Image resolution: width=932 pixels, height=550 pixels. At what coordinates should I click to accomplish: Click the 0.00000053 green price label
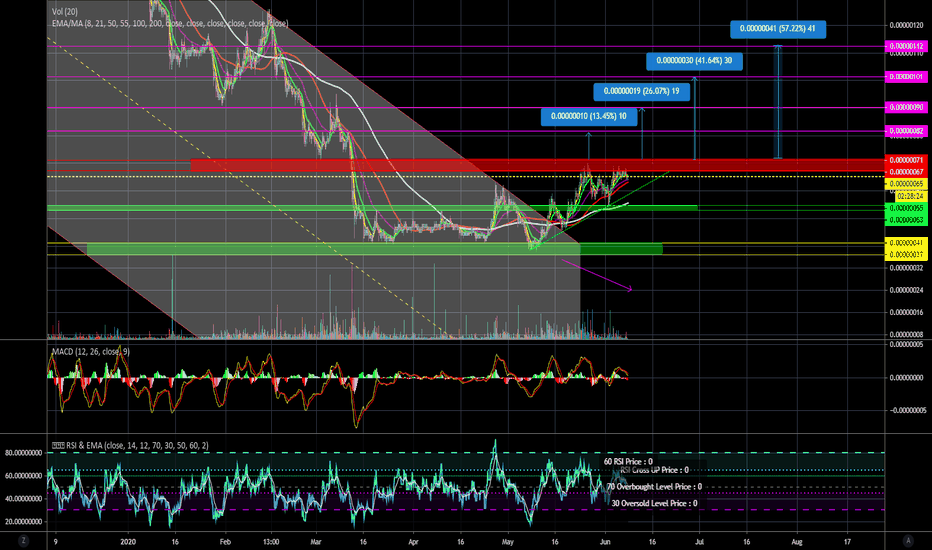pos(906,220)
